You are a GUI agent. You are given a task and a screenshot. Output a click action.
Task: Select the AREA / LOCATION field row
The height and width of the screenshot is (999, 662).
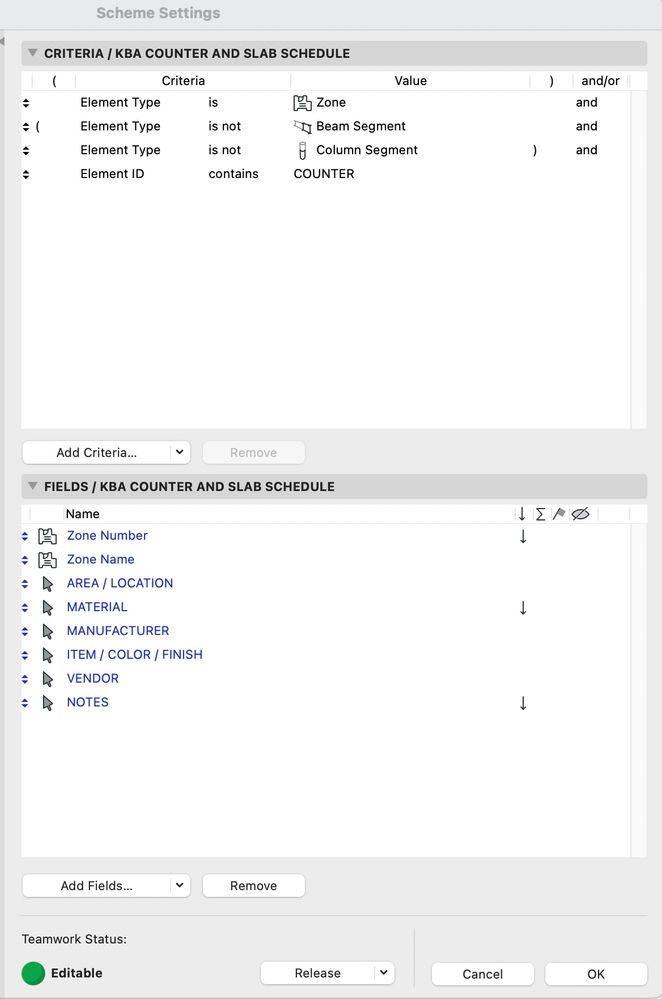click(120, 584)
